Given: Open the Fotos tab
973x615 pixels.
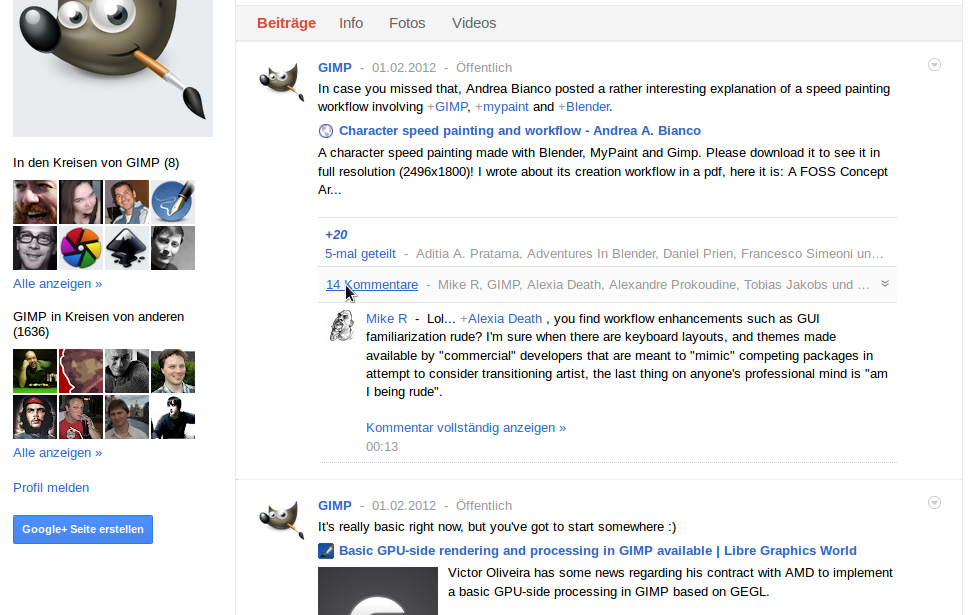Looking at the screenshot, I should pyautogui.click(x=407, y=23).
